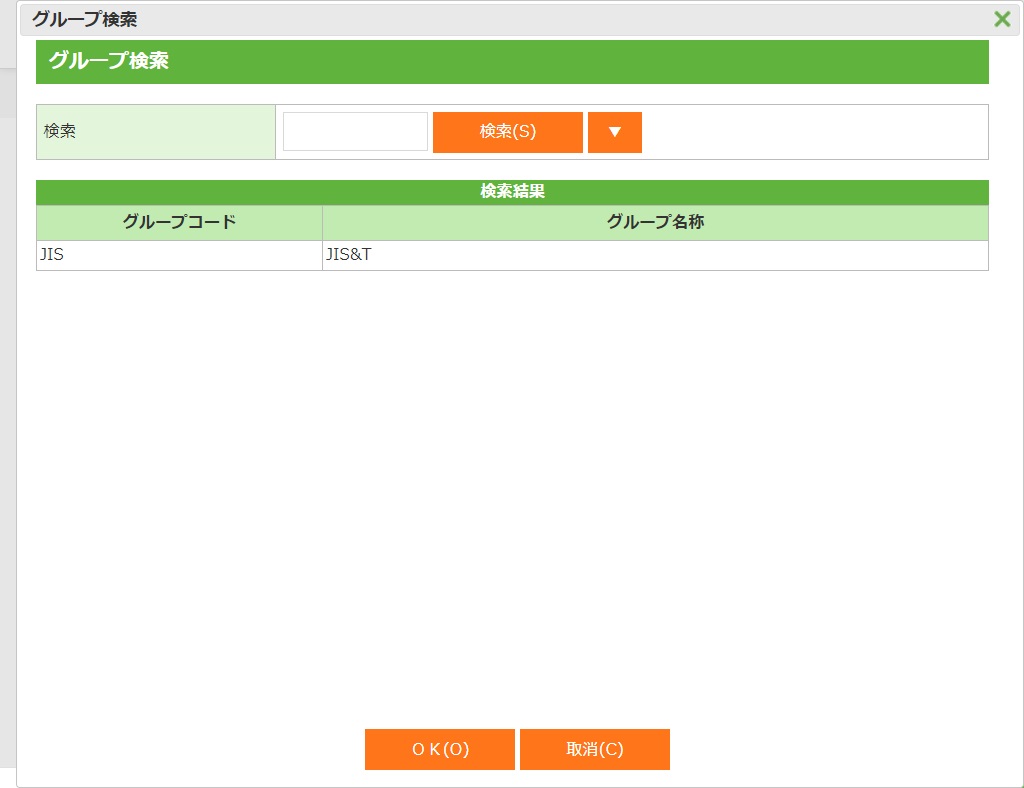The height and width of the screenshot is (788, 1024).
Task: Click the 検索結果 table title bar
Action: (512, 192)
